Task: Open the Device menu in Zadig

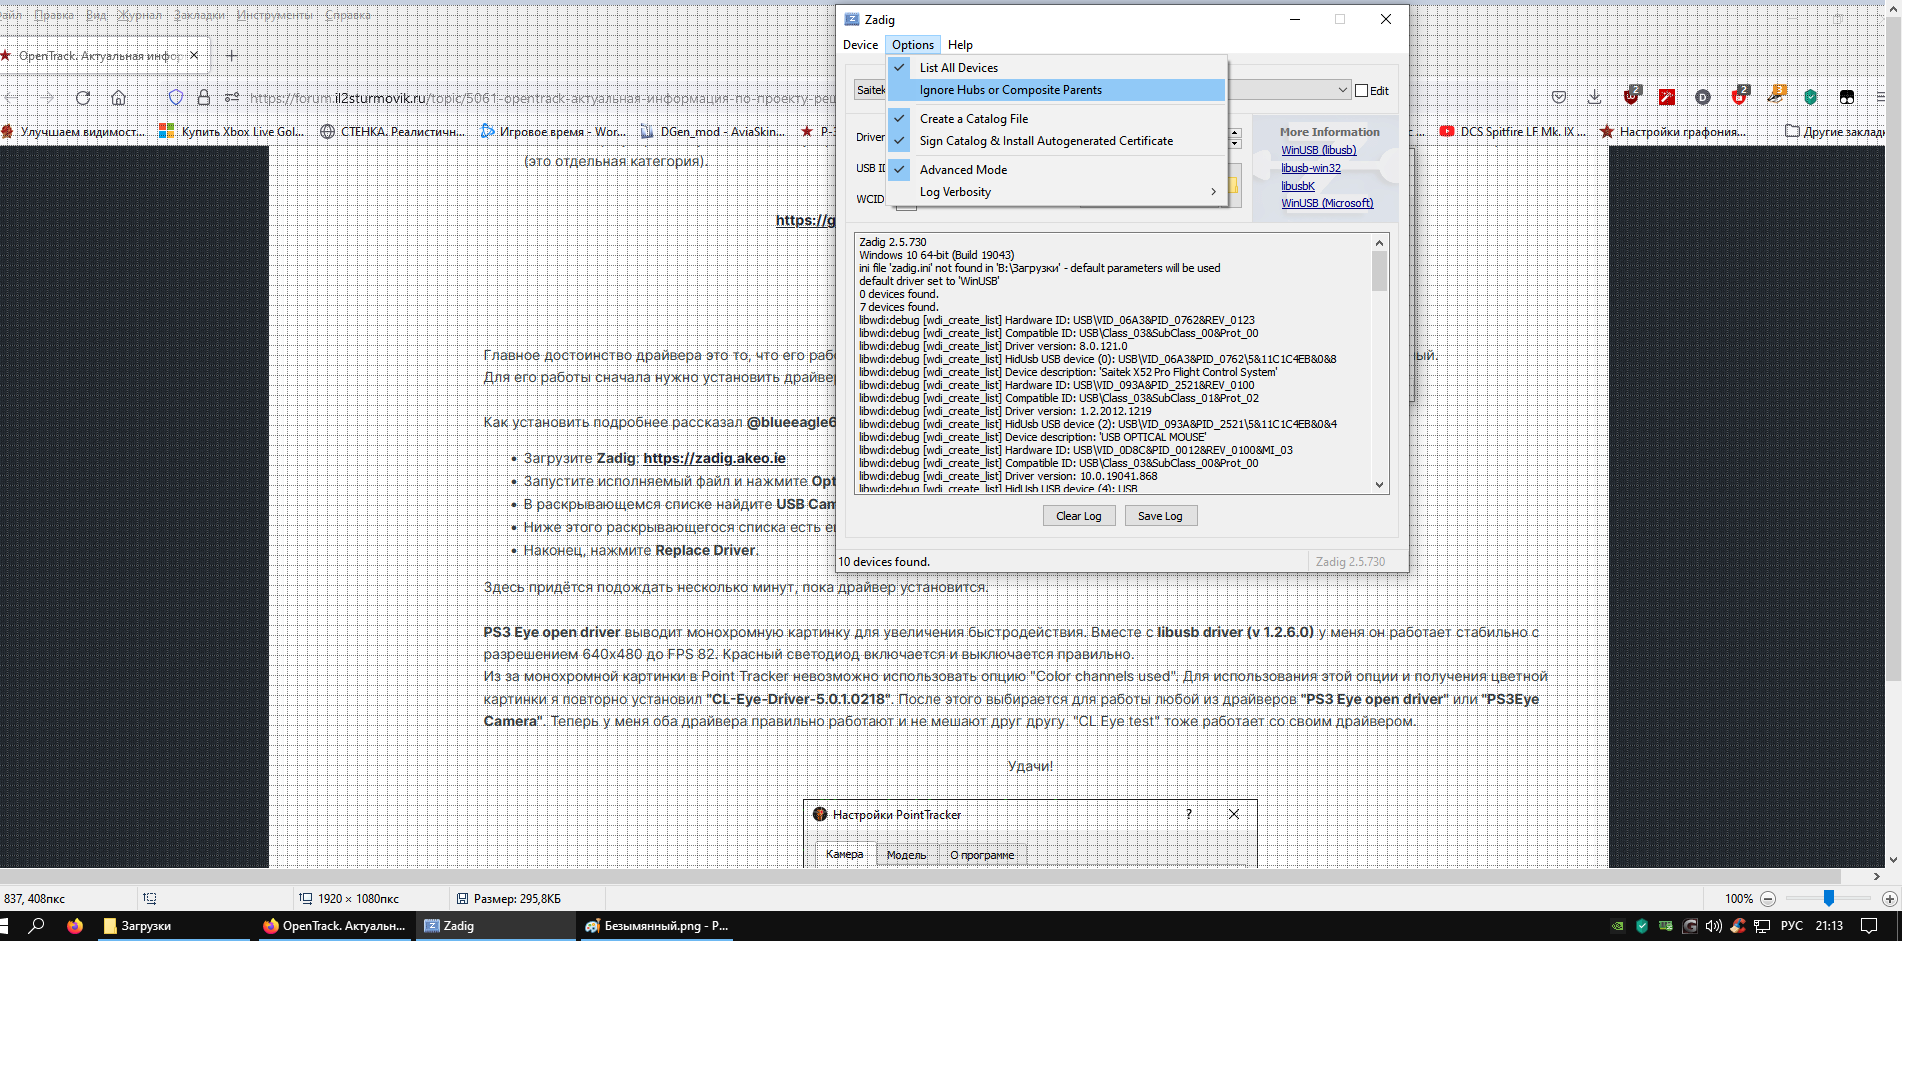Action: click(860, 45)
